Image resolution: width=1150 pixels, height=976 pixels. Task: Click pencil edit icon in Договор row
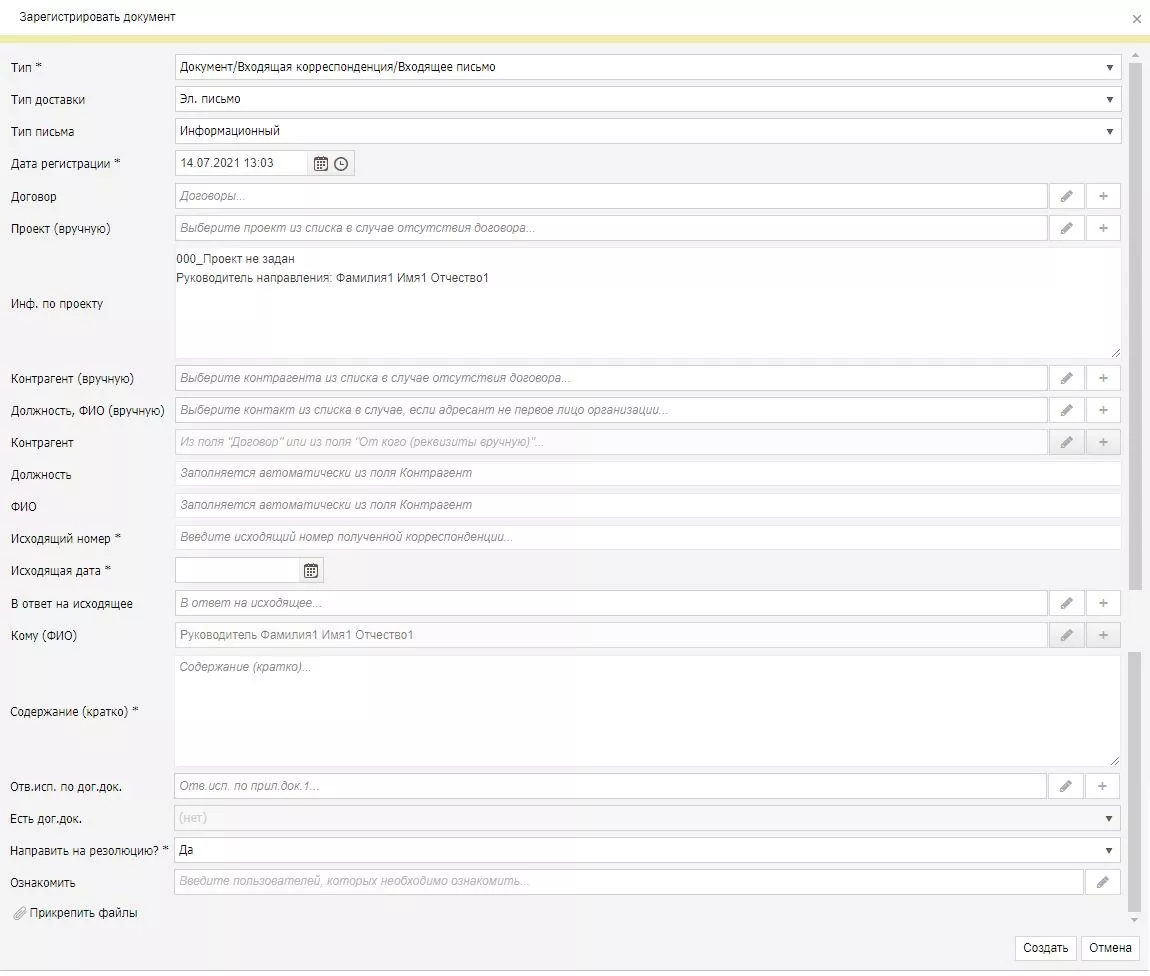tap(1066, 197)
